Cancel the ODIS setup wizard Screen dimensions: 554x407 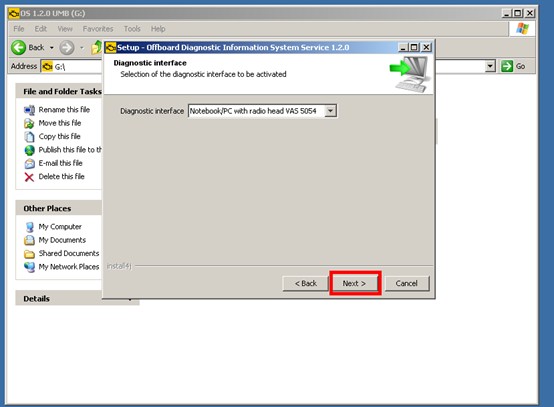(407, 283)
